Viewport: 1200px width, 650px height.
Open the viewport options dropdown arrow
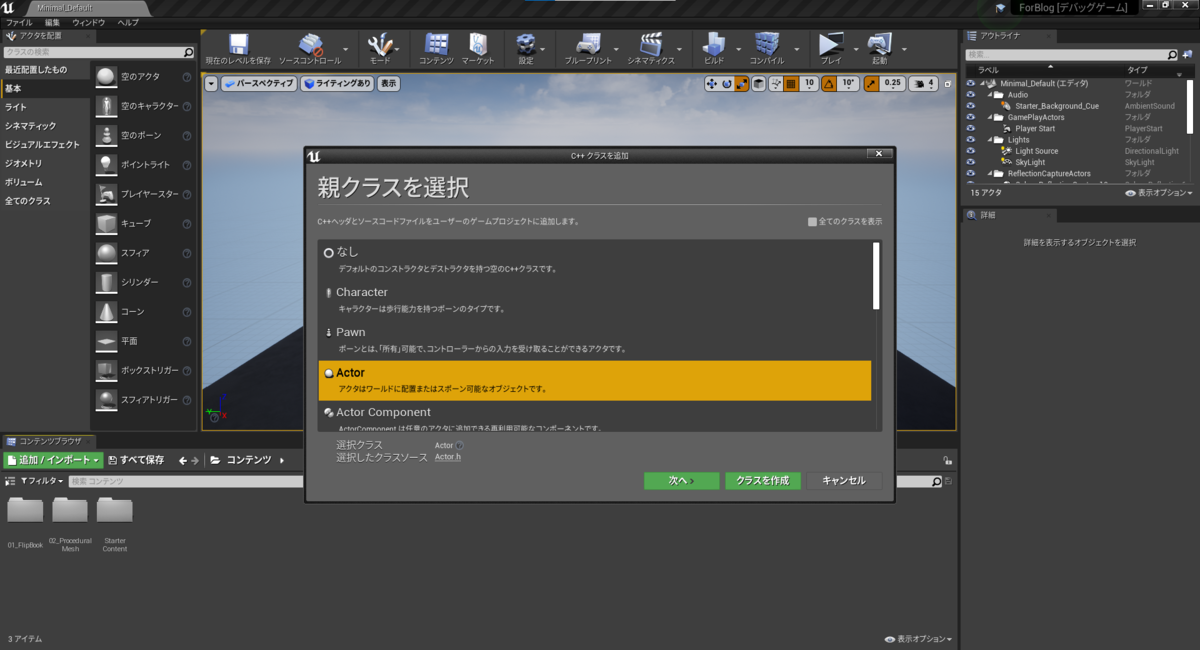[210, 84]
